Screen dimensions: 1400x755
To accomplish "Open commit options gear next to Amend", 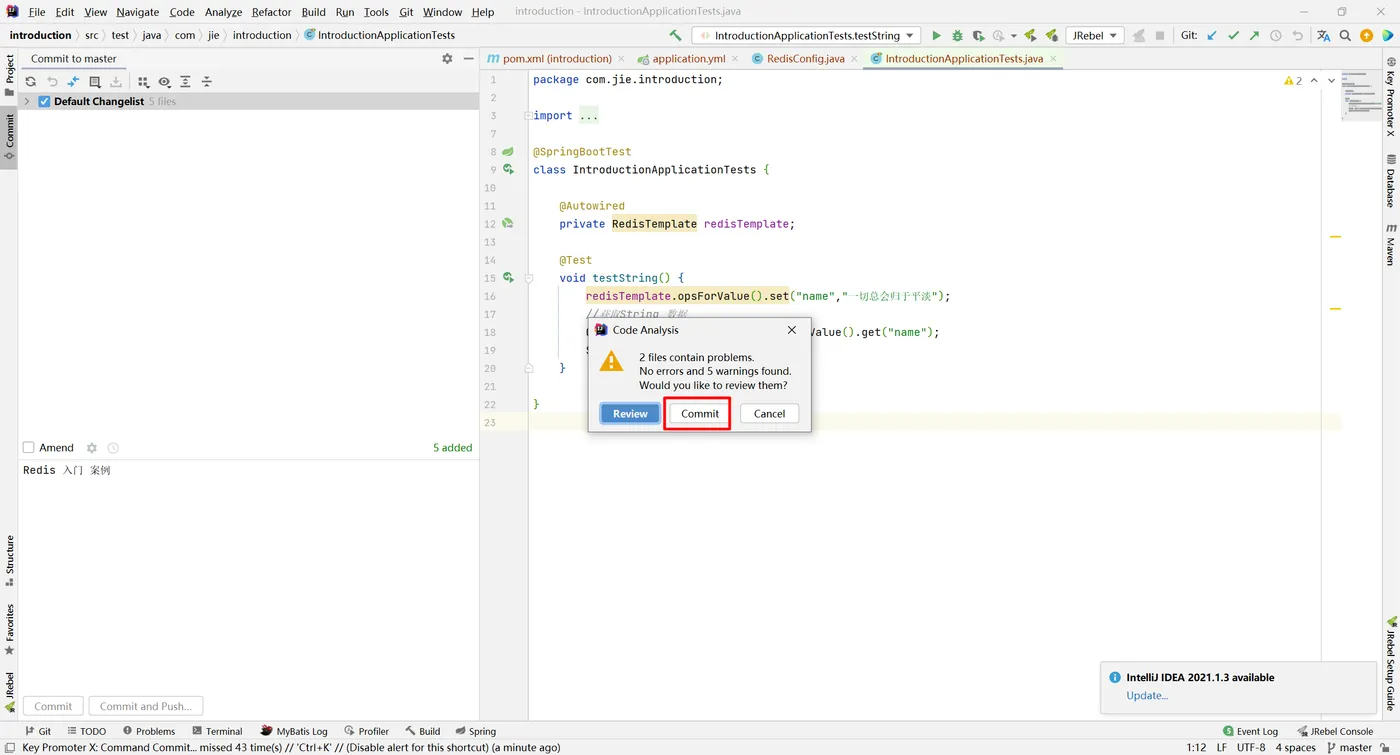I will point(92,448).
